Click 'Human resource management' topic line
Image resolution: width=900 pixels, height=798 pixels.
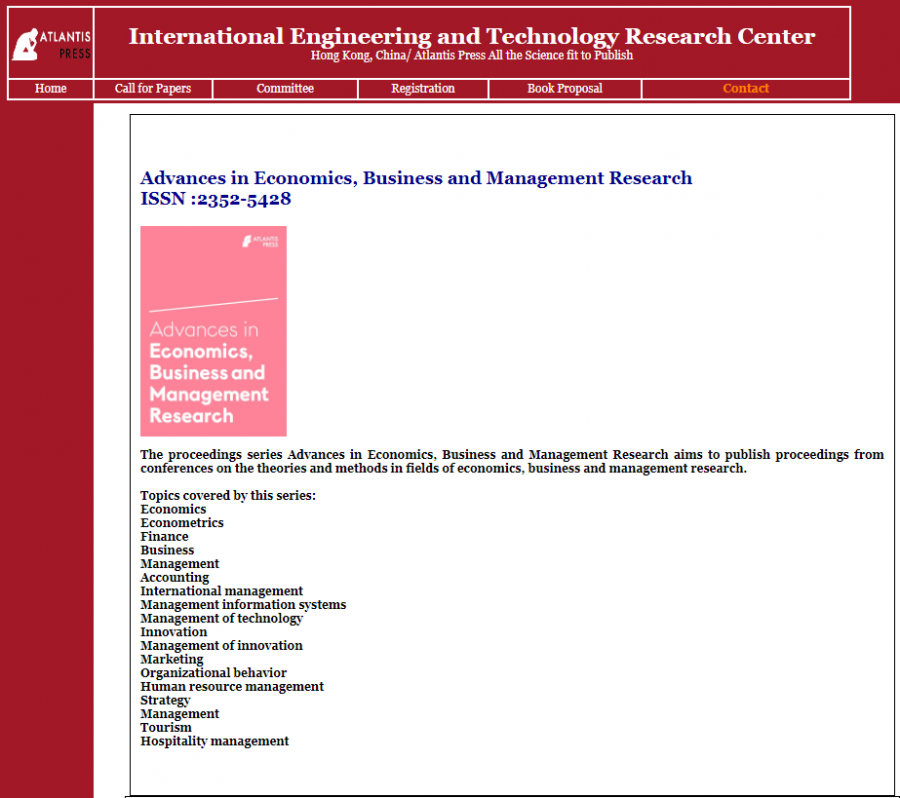click(232, 687)
